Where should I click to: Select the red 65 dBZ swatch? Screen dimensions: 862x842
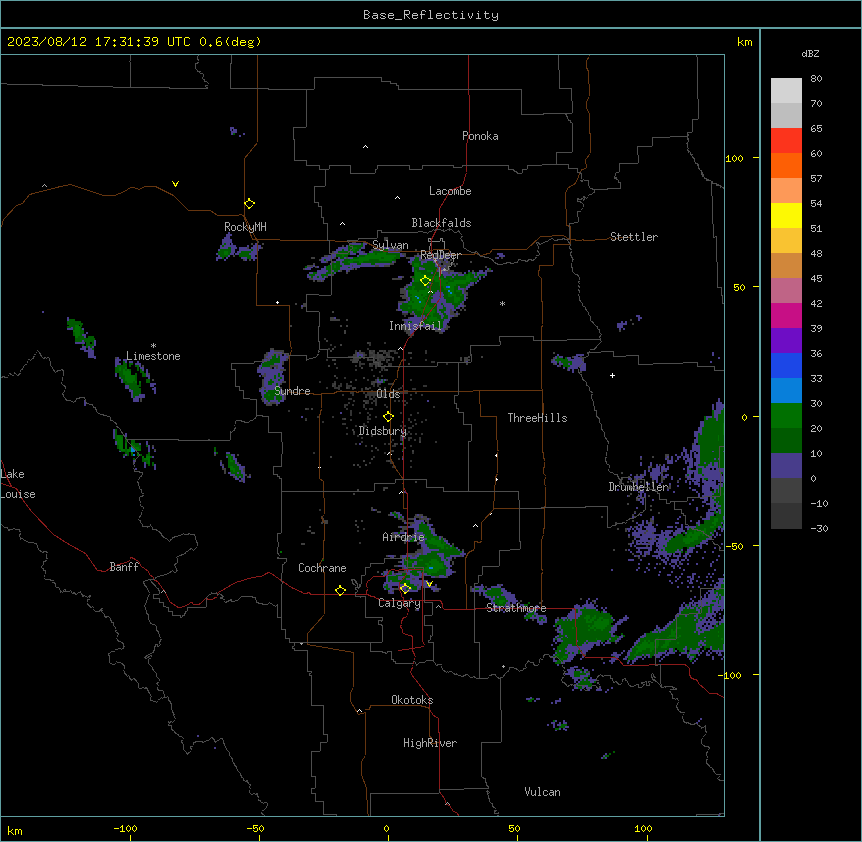786,140
